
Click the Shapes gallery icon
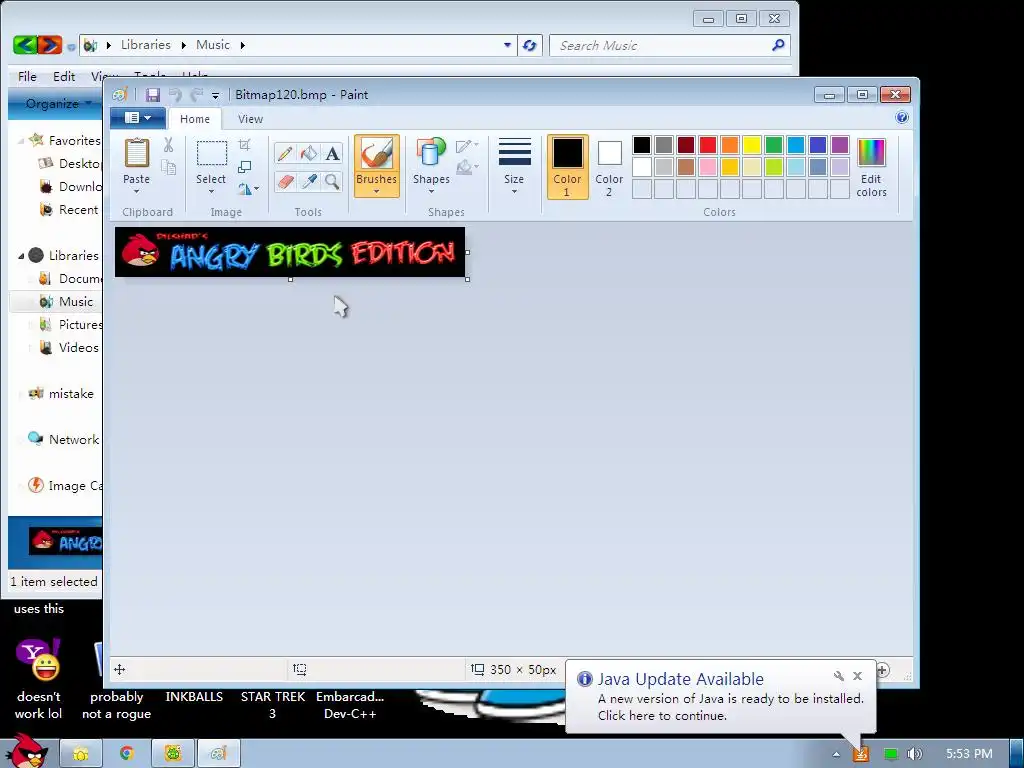point(431,152)
